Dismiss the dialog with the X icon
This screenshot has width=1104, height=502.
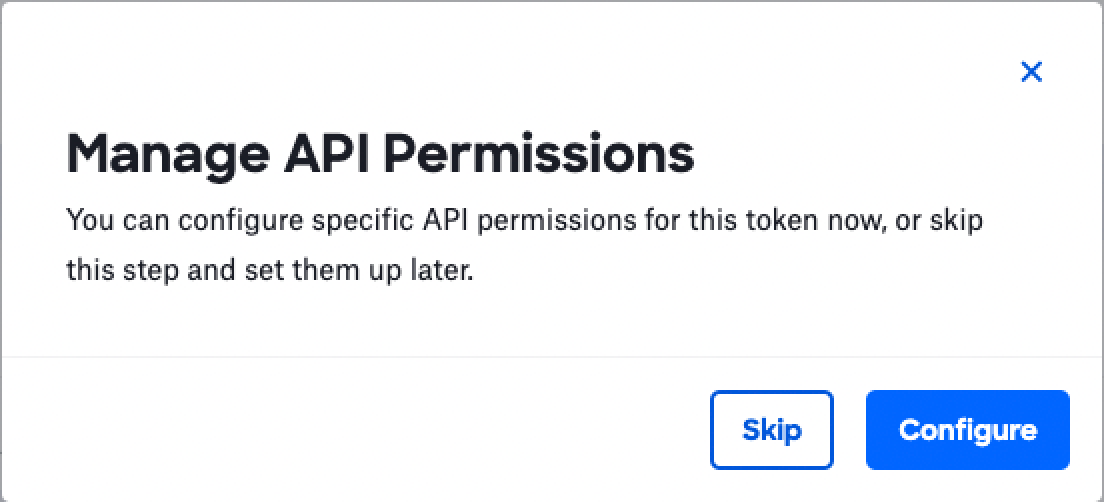pyautogui.click(x=1031, y=72)
